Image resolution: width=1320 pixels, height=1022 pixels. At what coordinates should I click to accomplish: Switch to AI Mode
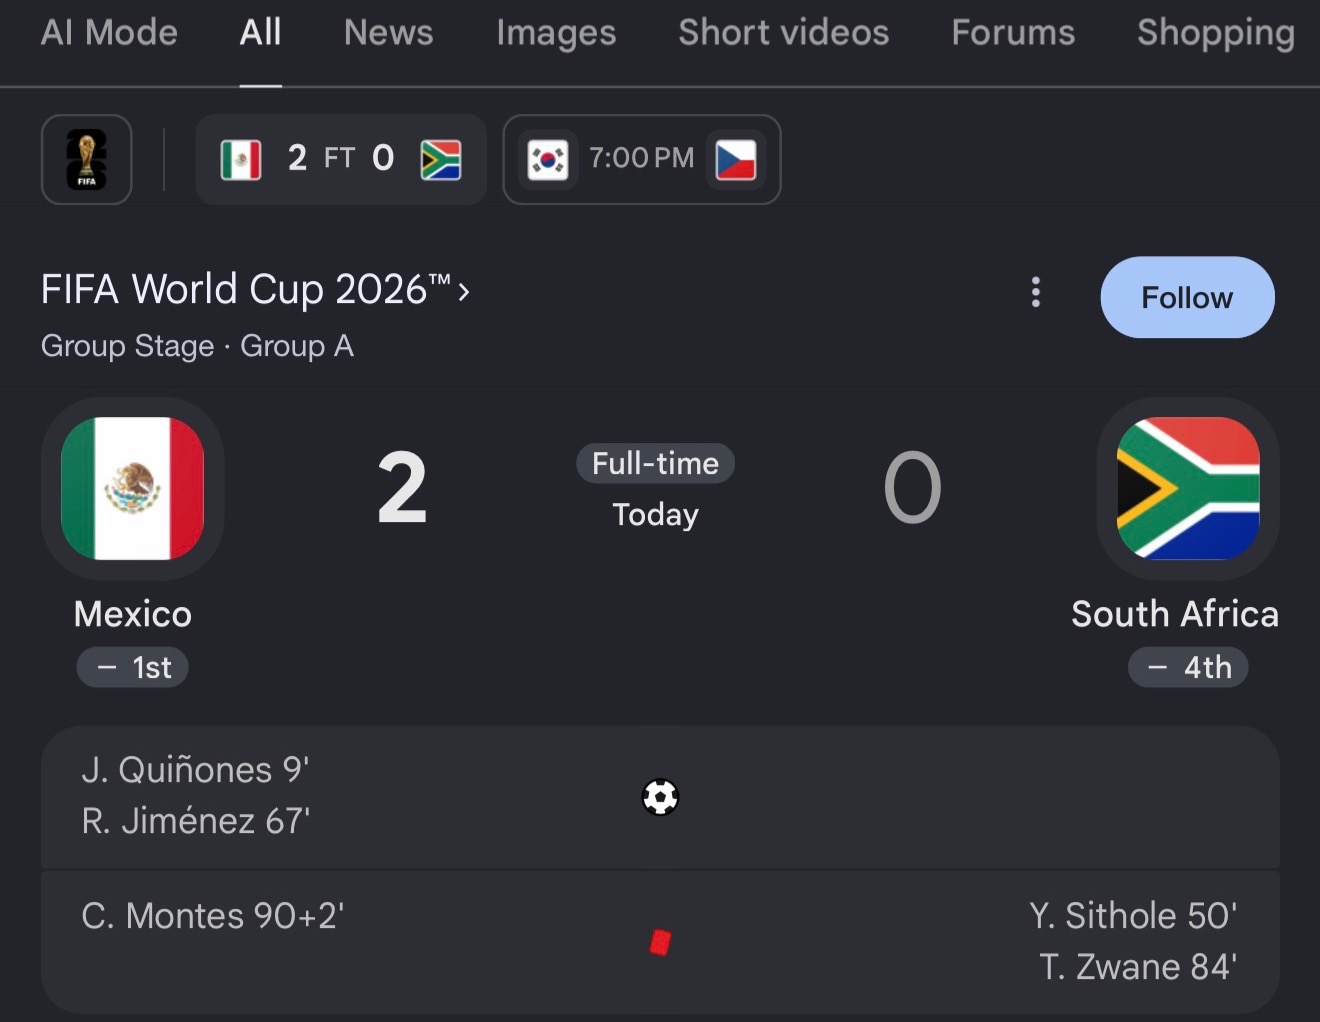click(x=109, y=33)
